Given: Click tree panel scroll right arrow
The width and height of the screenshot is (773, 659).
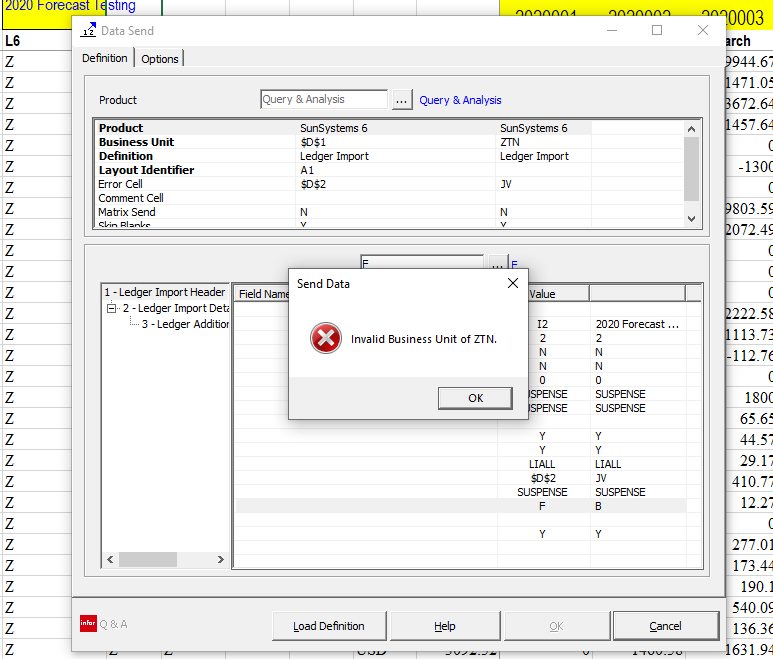Looking at the screenshot, I should click(x=221, y=559).
